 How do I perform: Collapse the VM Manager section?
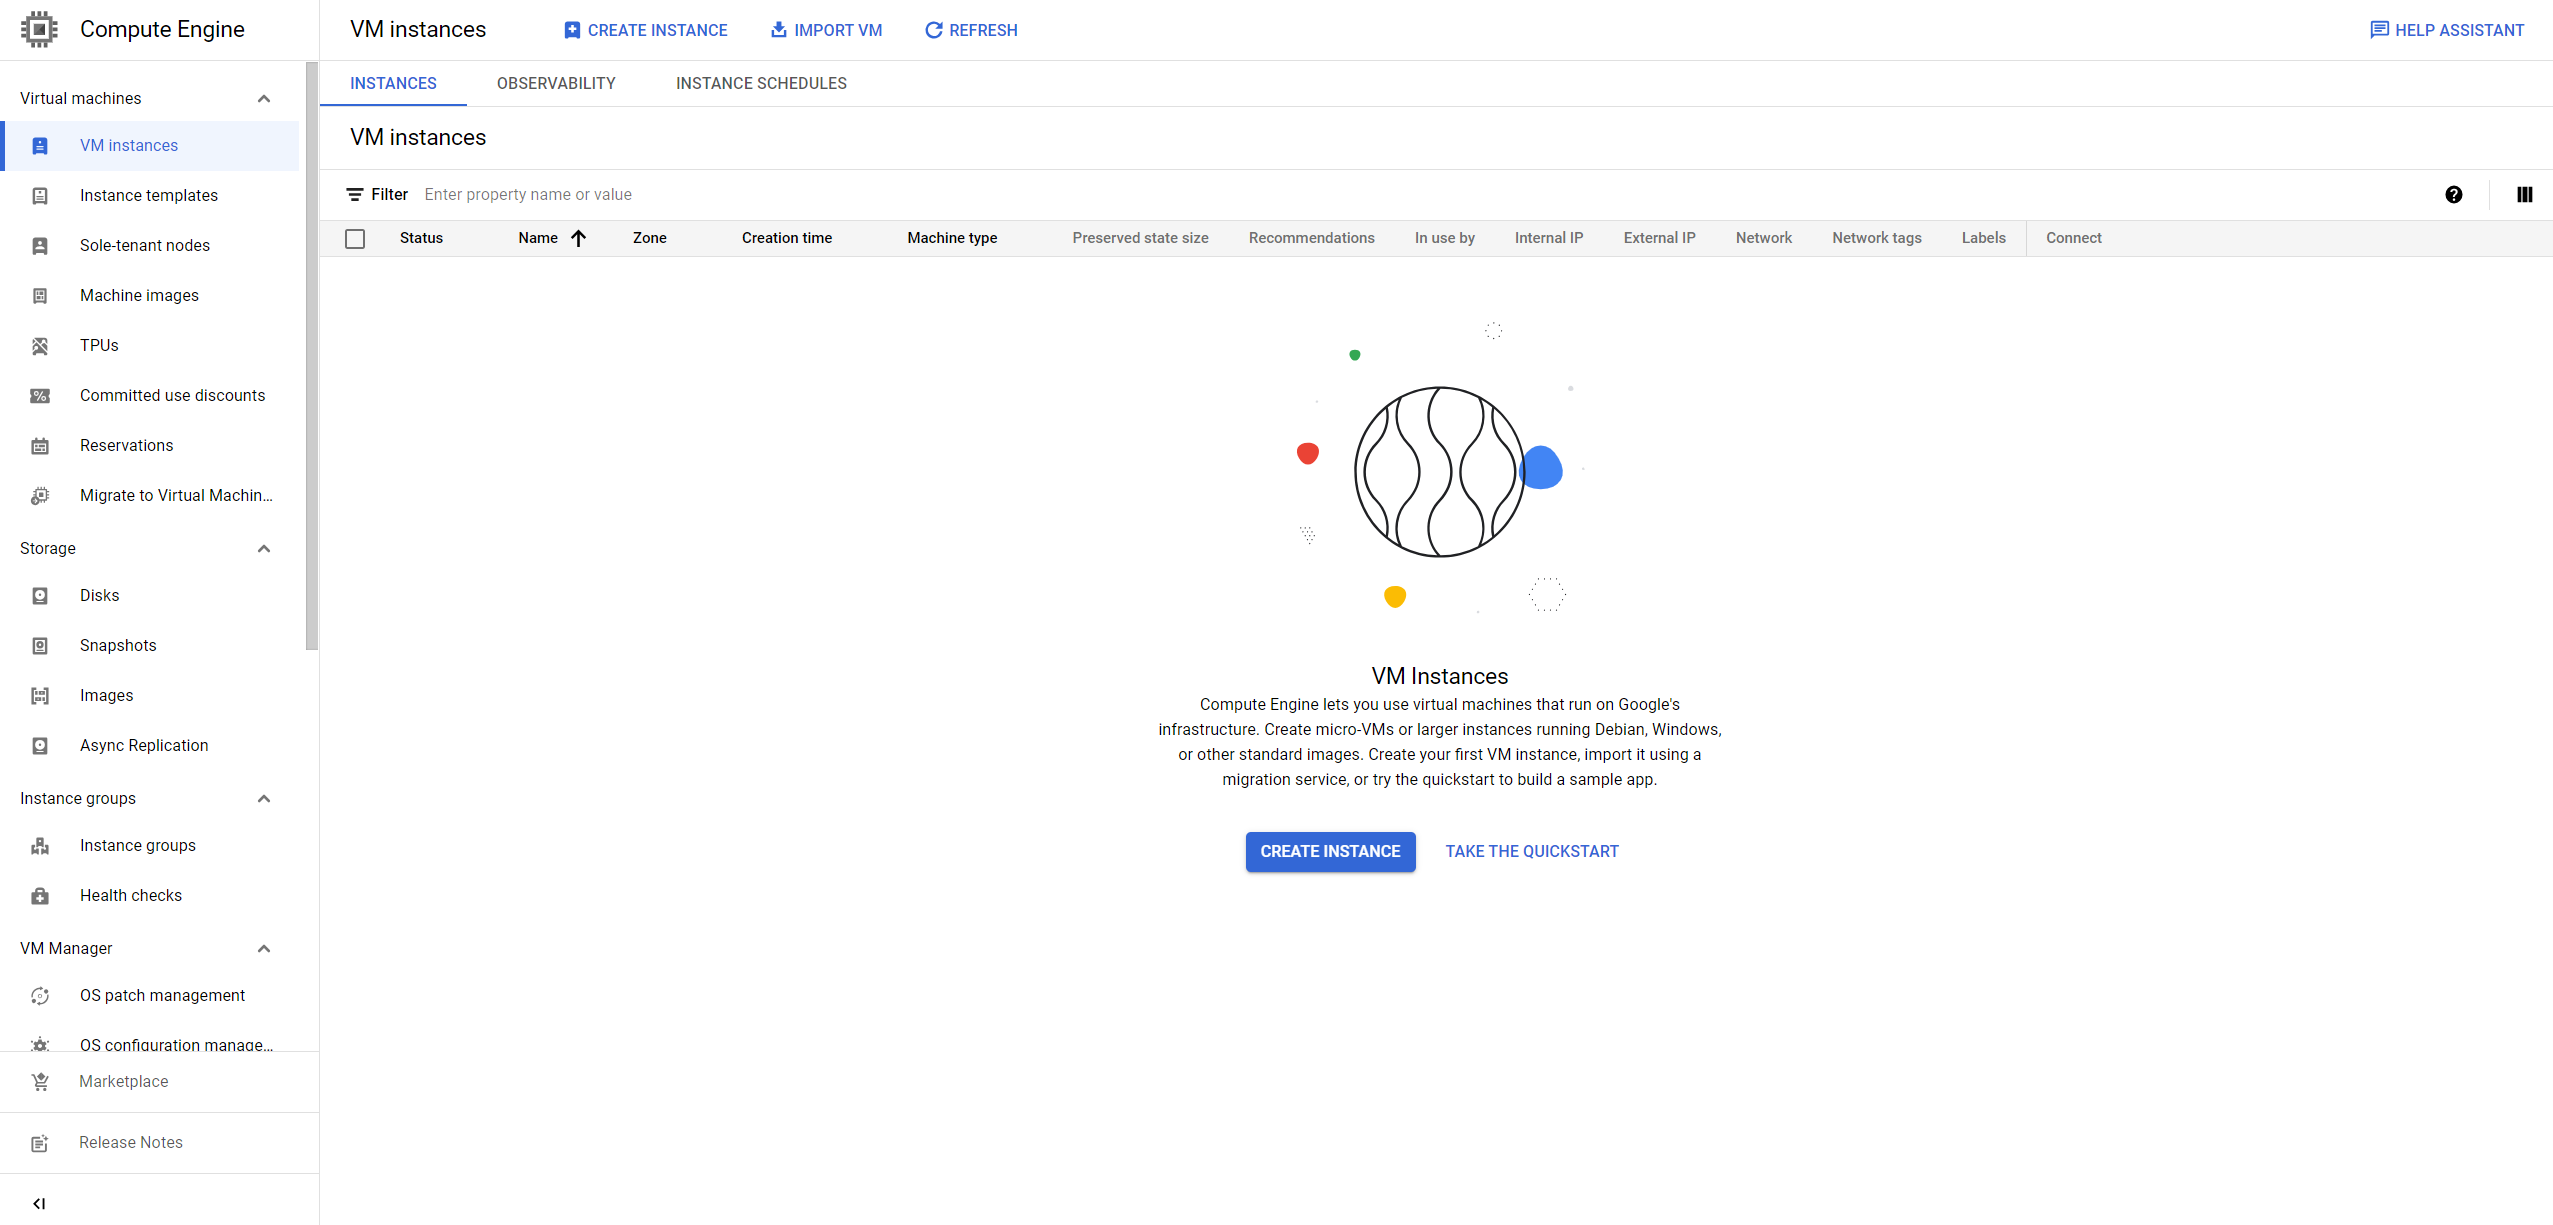click(x=264, y=948)
